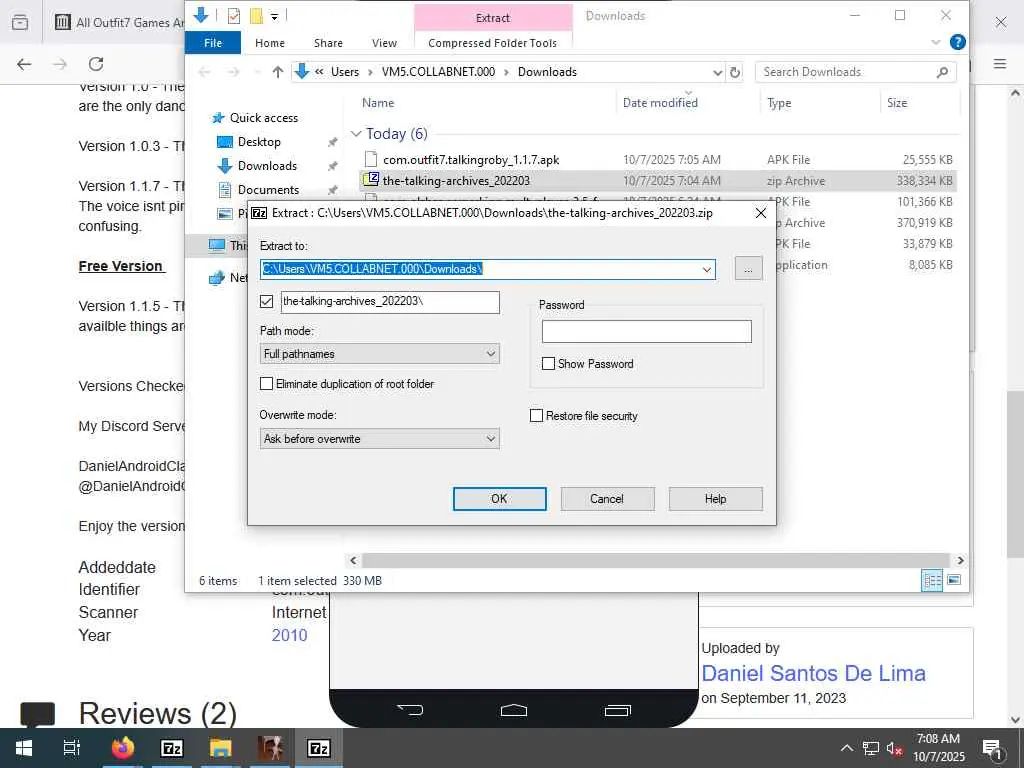Viewport: 1024px width, 768px height.
Task: Click the Password input field
Action: [647, 332]
